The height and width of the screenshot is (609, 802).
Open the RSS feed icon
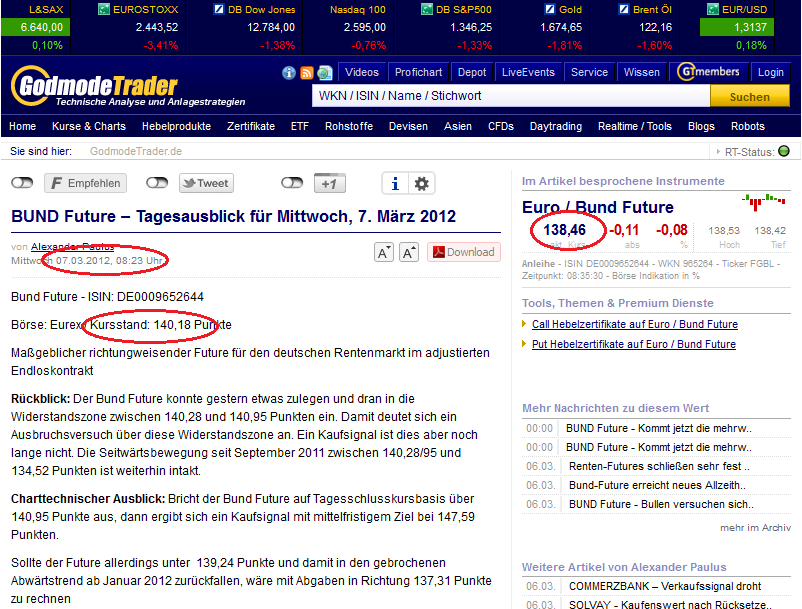[x=306, y=72]
